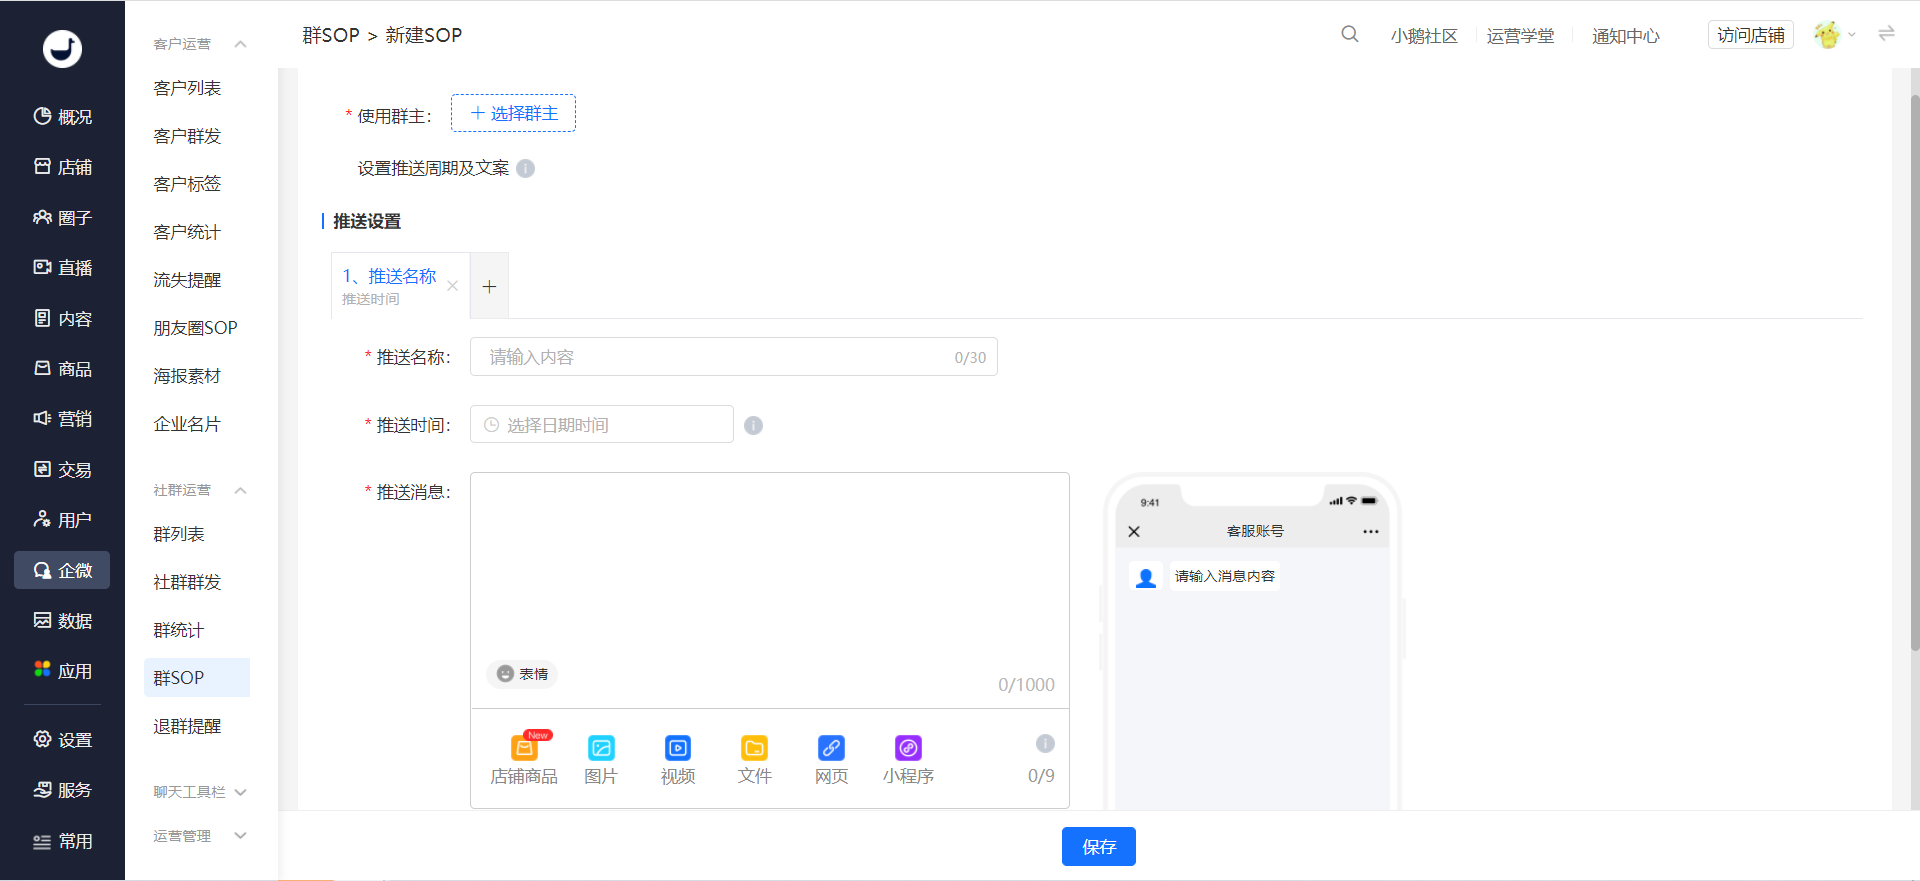Viewport: 1920px width, 881px height.
Task: Open the user avatar dropdown menu
Action: click(1835, 35)
